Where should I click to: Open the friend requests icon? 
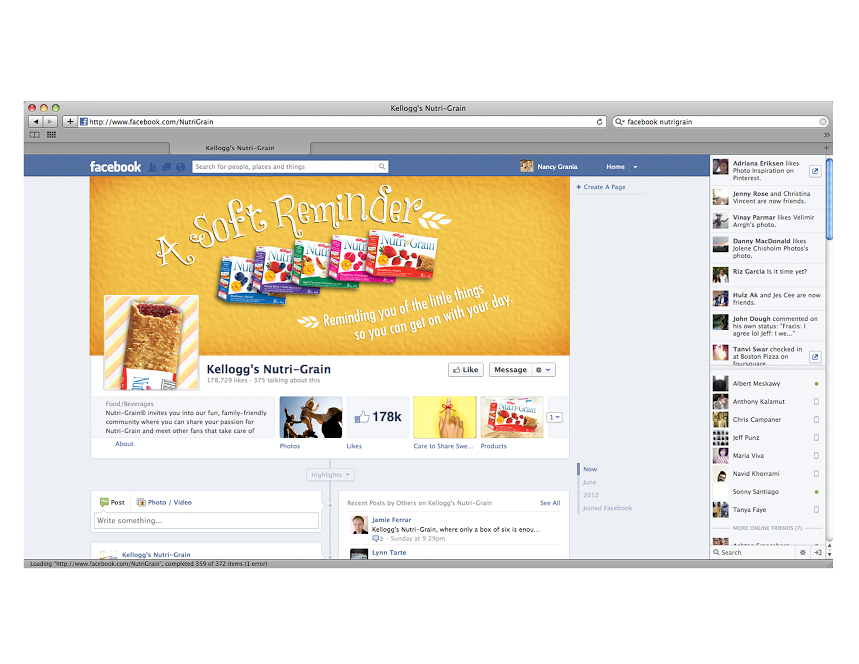152,167
